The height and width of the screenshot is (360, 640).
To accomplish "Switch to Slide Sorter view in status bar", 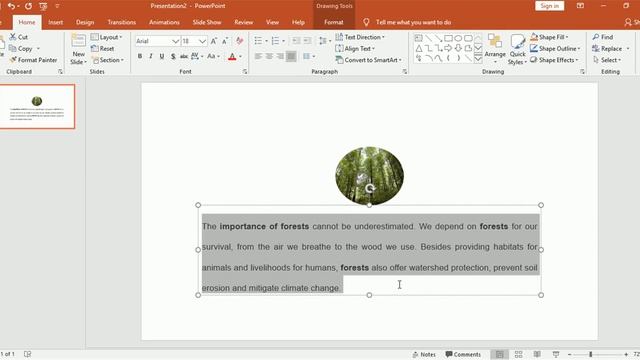I will (x=518, y=354).
